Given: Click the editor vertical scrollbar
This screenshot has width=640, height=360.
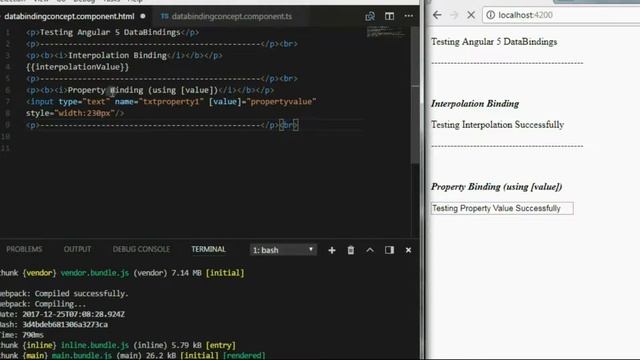Looking at the screenshot, I should click(415, 94).
